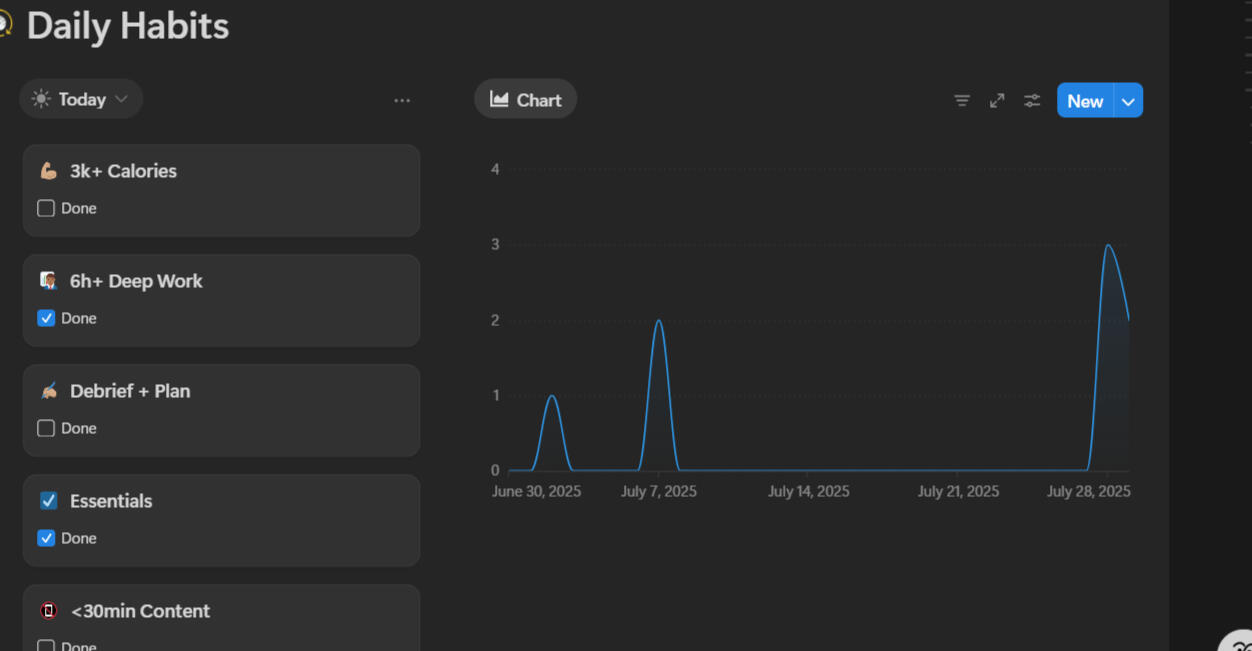Image resolution: width=1252 pixels, height=651 pixels.
Task: Click the chart peak near July 28, 2025
Action: (1107, 246)
